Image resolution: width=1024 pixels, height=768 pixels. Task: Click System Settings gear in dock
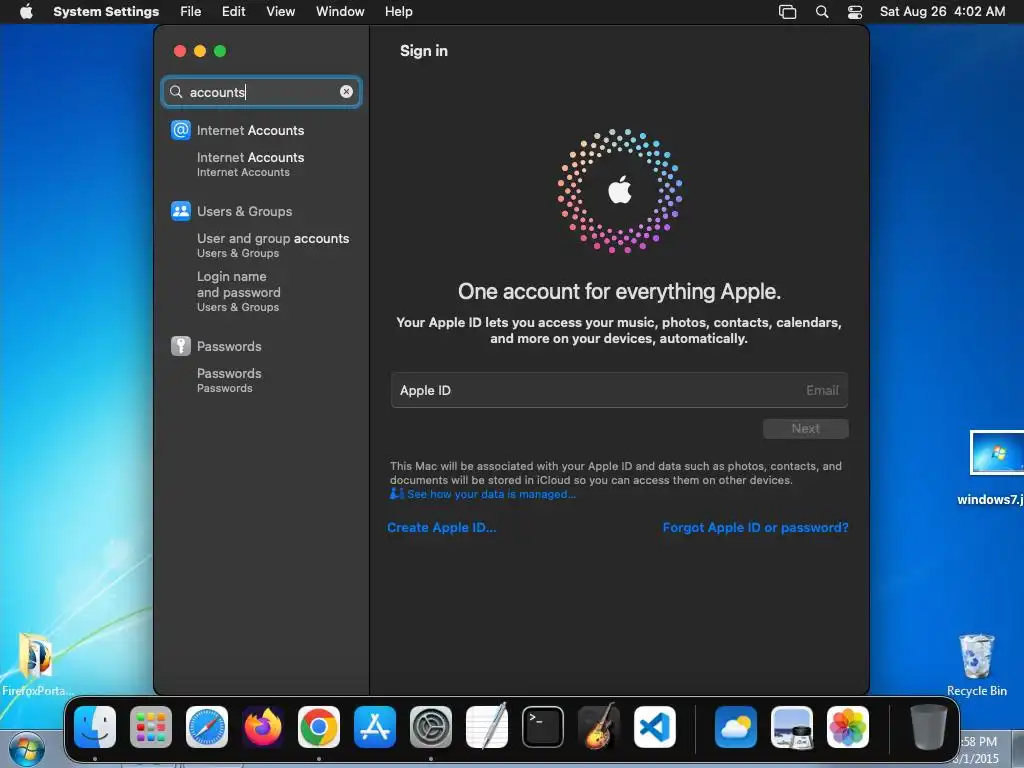[431, 727]
